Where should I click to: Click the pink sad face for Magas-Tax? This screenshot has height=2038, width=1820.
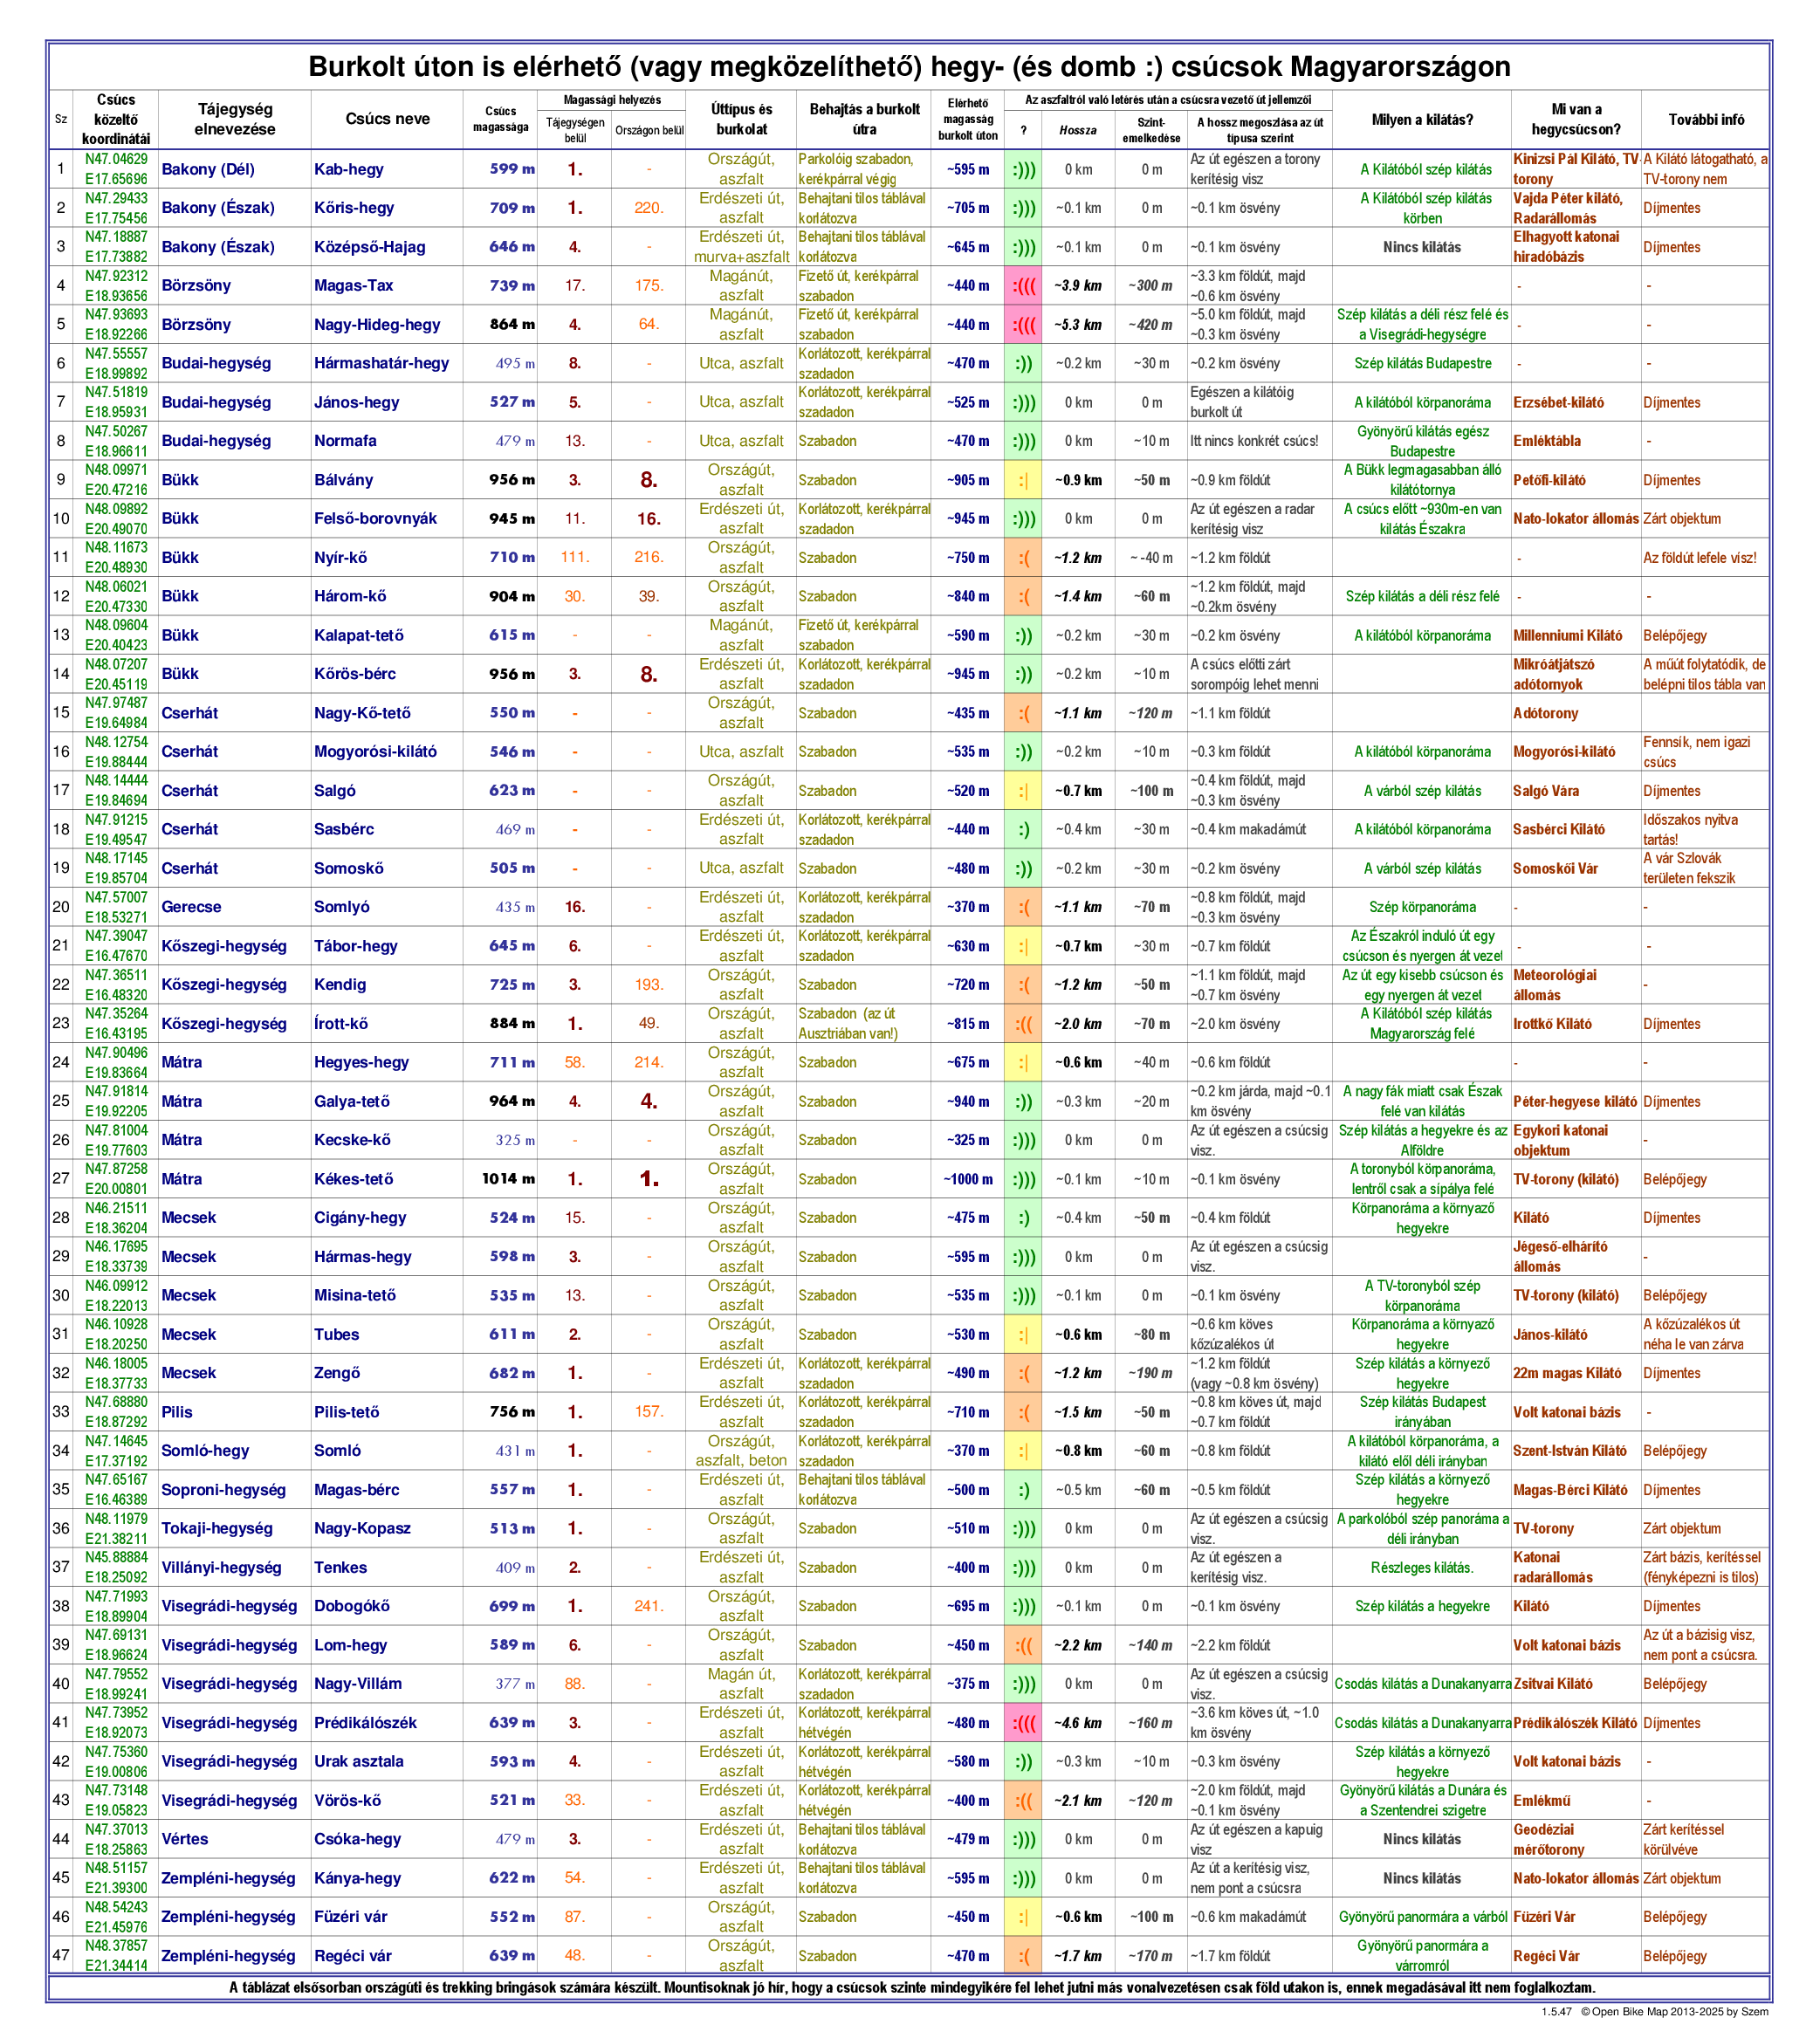(x=1023, y=286)
